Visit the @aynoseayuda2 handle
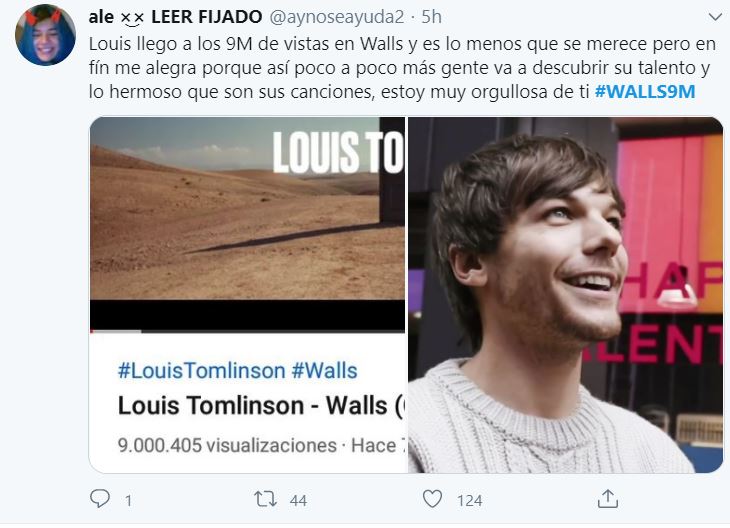Image resolution: width=730 pixels, height=528 pixels. pos(337,17)
